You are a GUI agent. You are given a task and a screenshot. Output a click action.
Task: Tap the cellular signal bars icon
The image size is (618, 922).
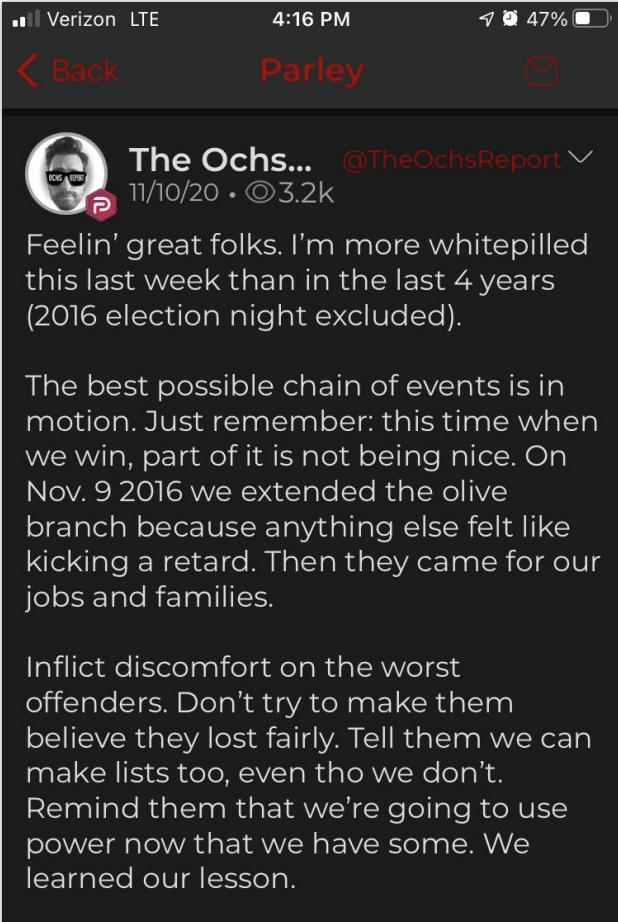coord(26,19)
